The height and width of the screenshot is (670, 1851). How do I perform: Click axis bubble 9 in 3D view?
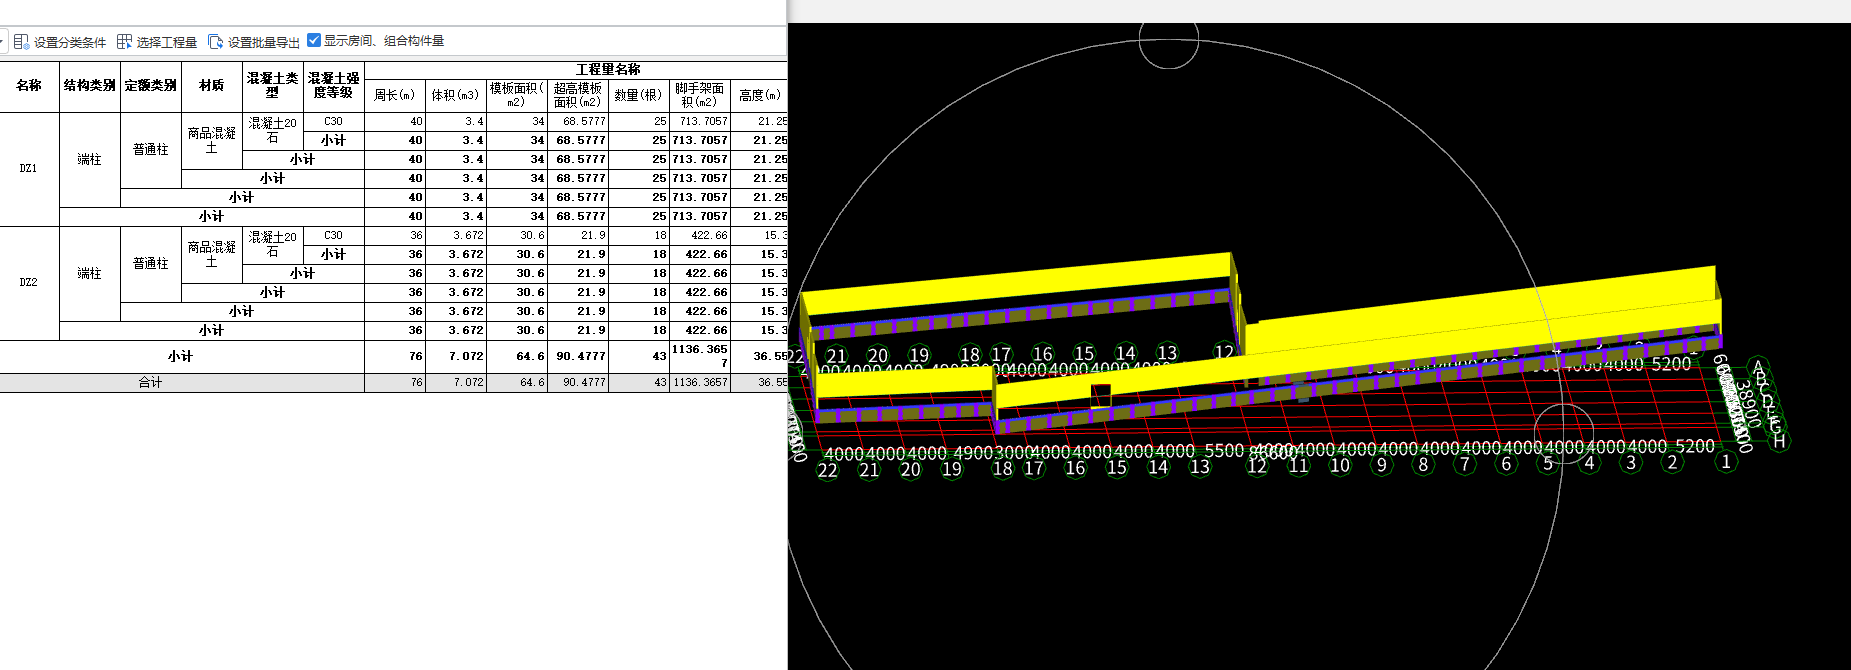tap(1382, 465)
